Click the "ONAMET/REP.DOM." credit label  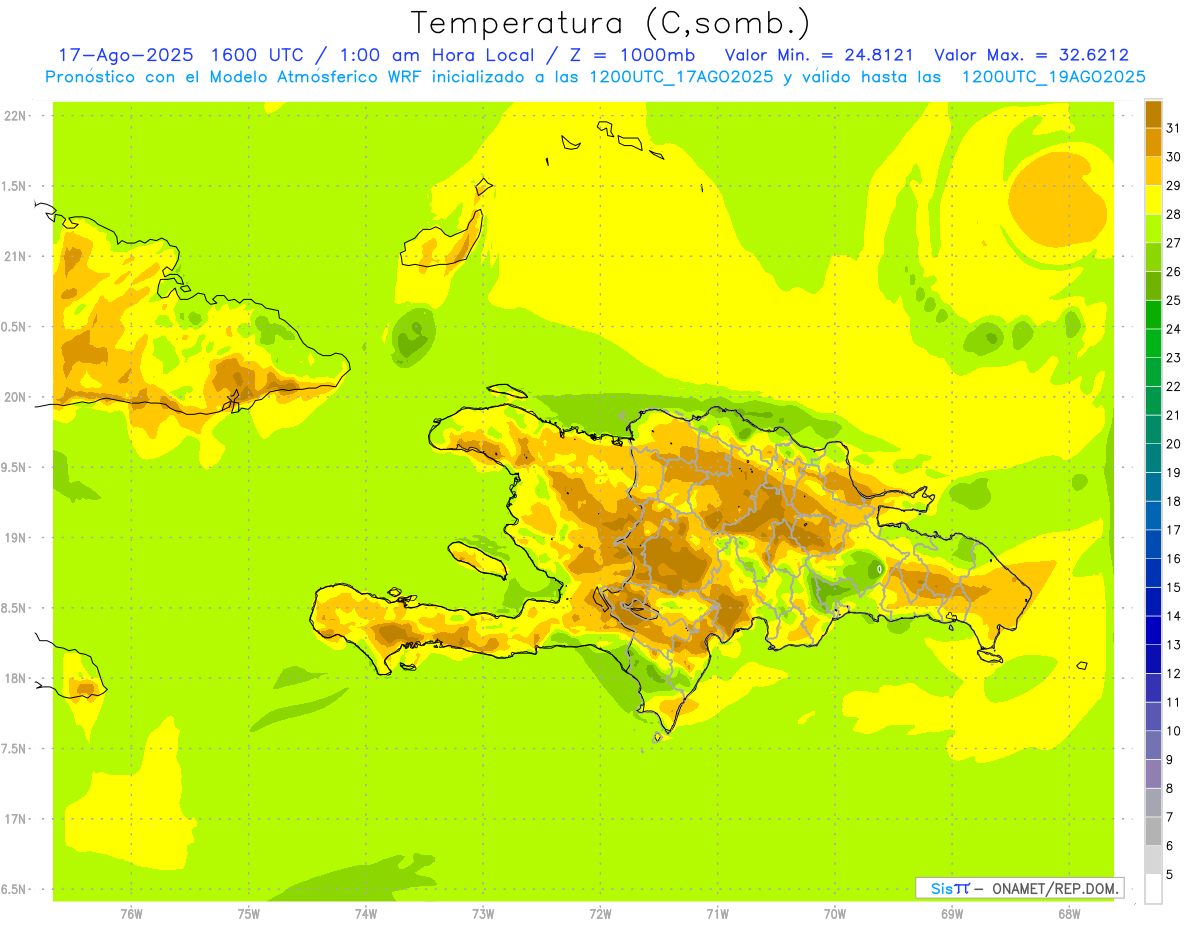tap(1055, 888)
